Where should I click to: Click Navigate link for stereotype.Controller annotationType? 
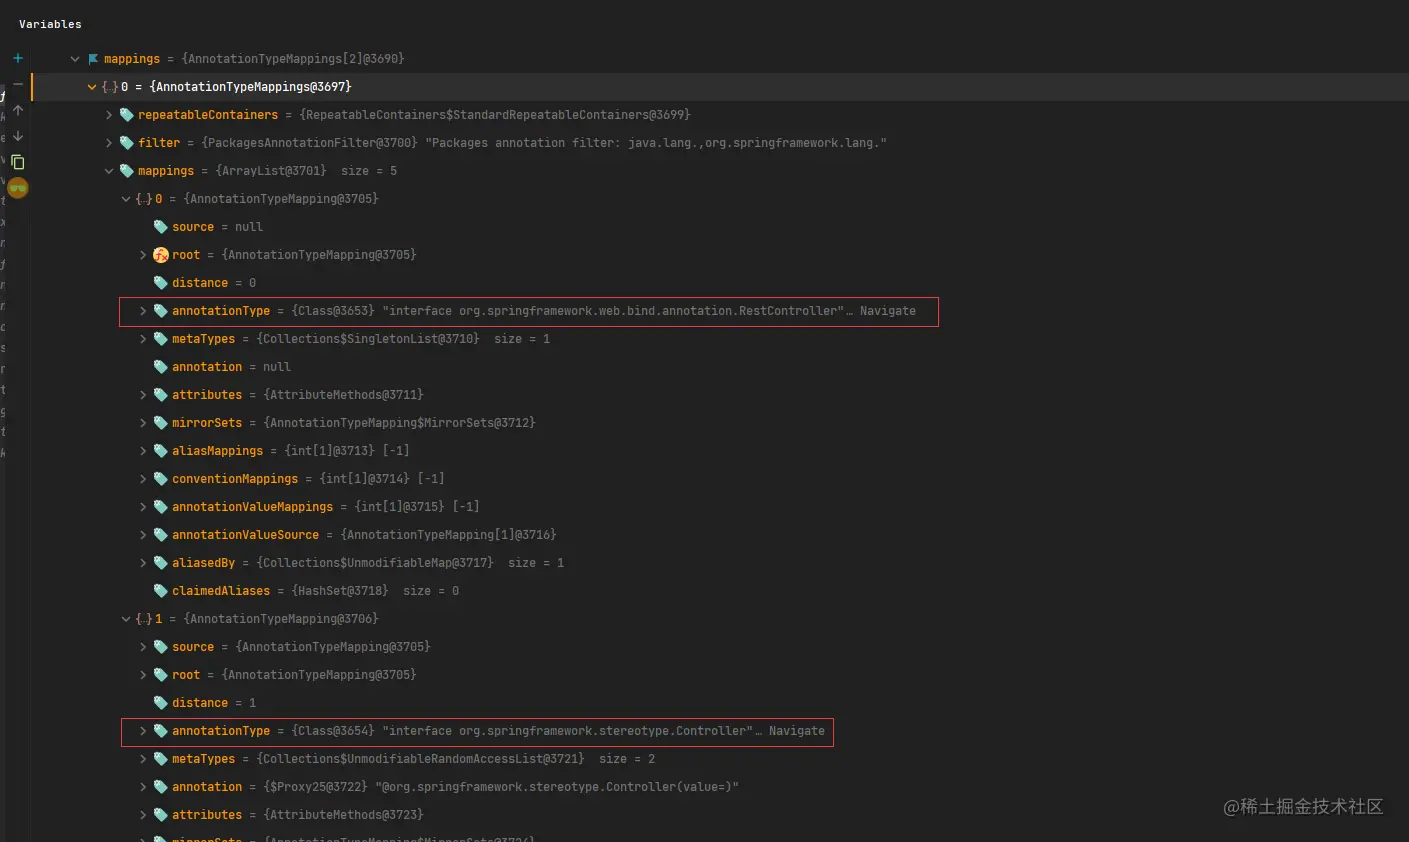coord(796,731)
